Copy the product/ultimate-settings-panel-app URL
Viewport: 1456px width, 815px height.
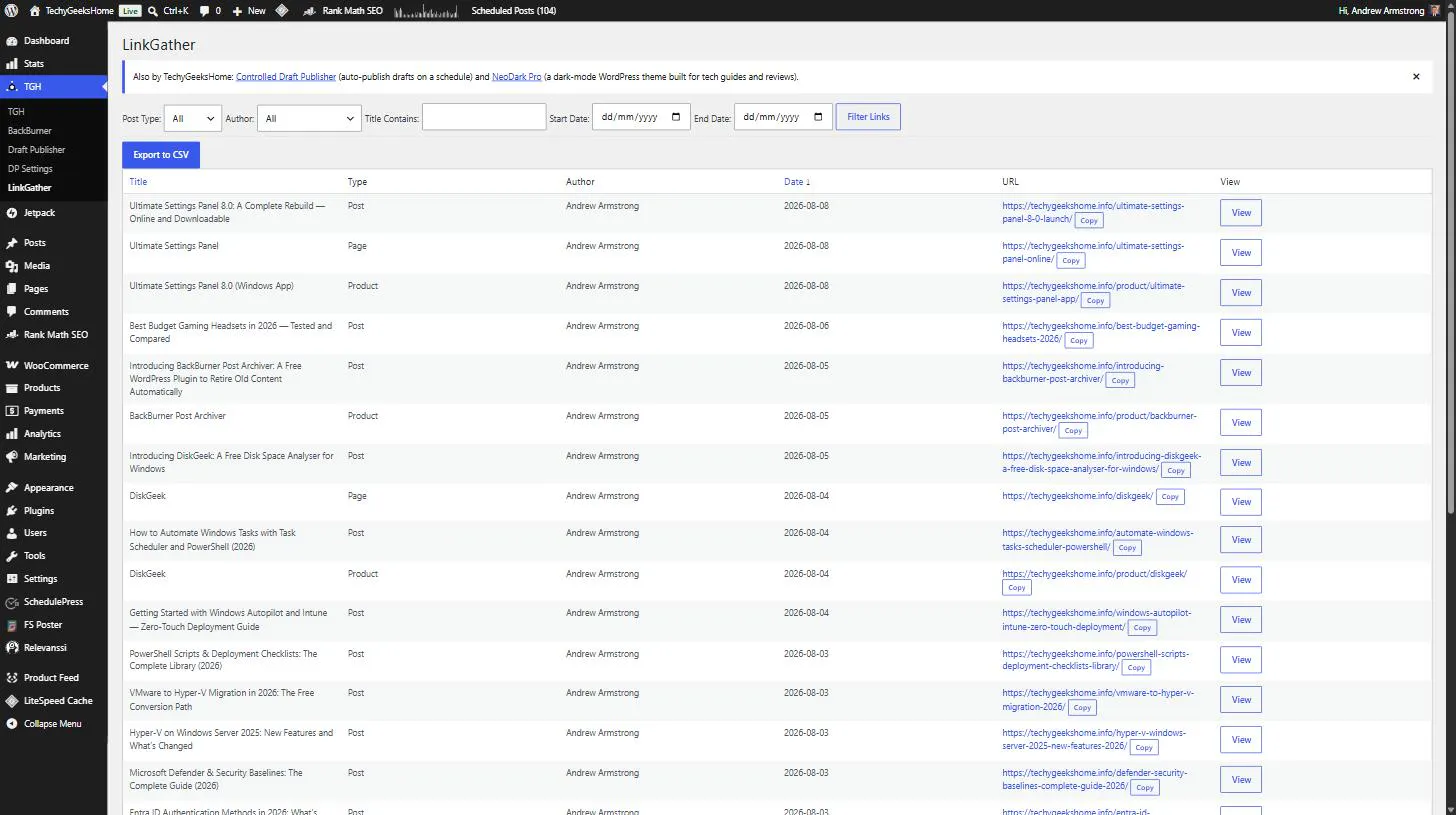pos(1096,300)
